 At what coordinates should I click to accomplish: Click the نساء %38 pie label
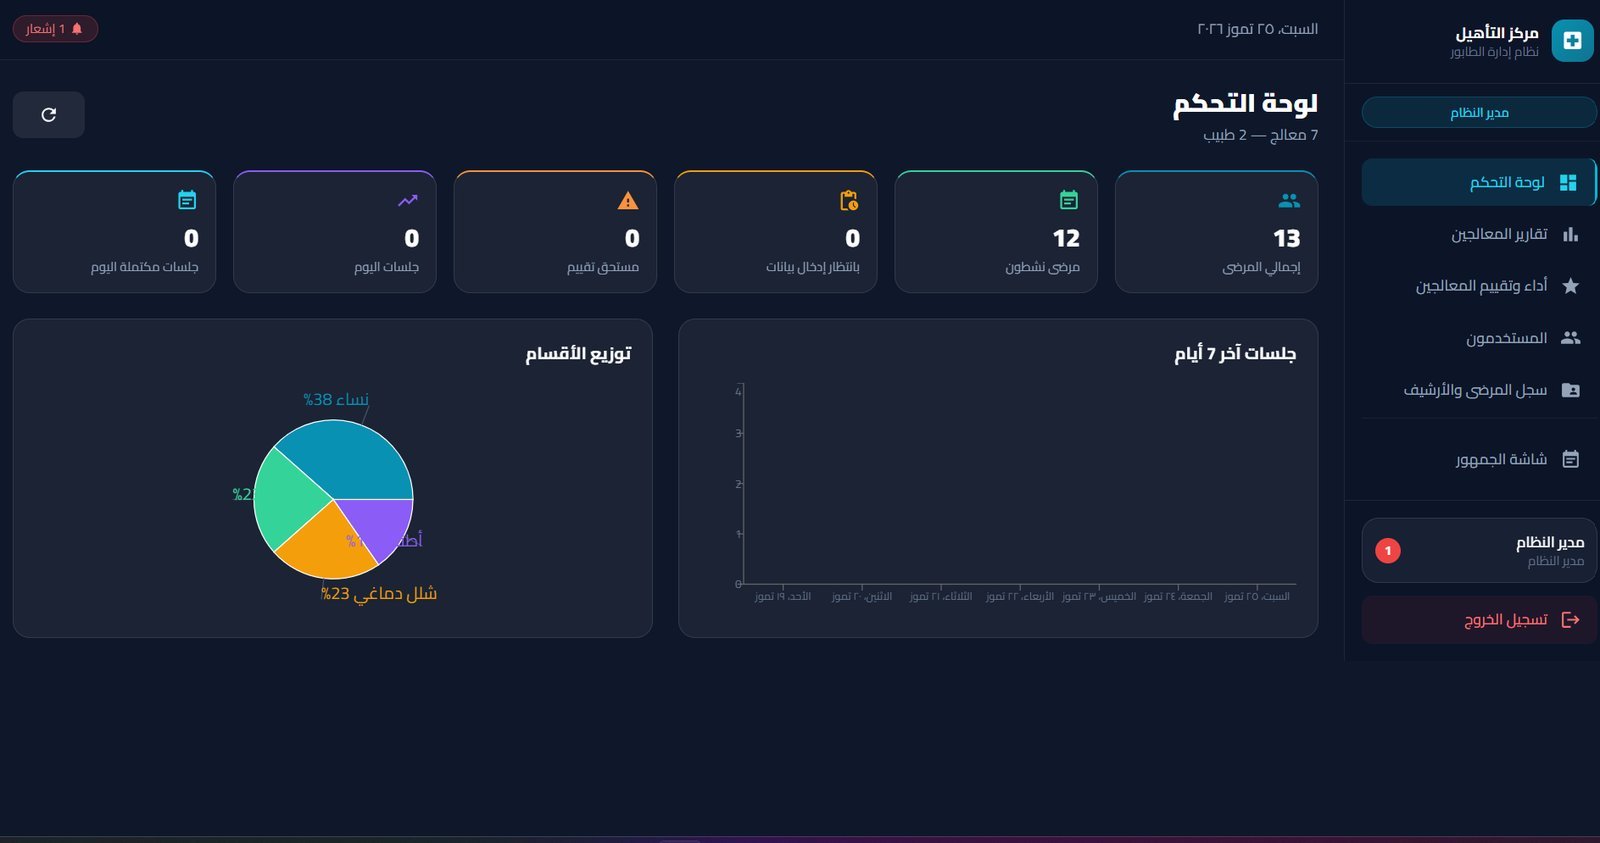pos(336,400)
